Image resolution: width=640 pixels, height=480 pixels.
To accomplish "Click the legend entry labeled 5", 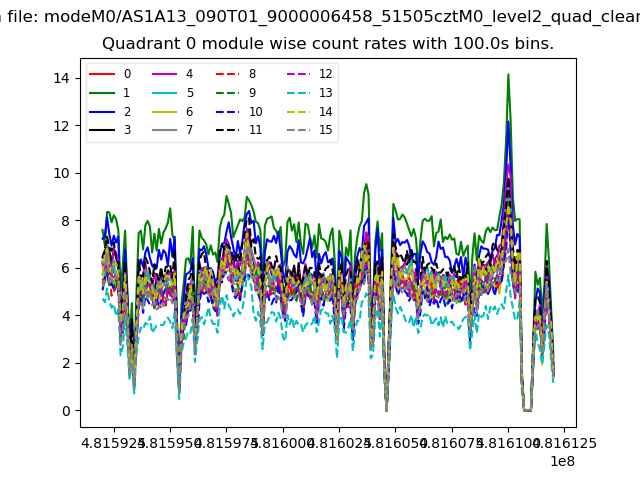I will (173, 93).
